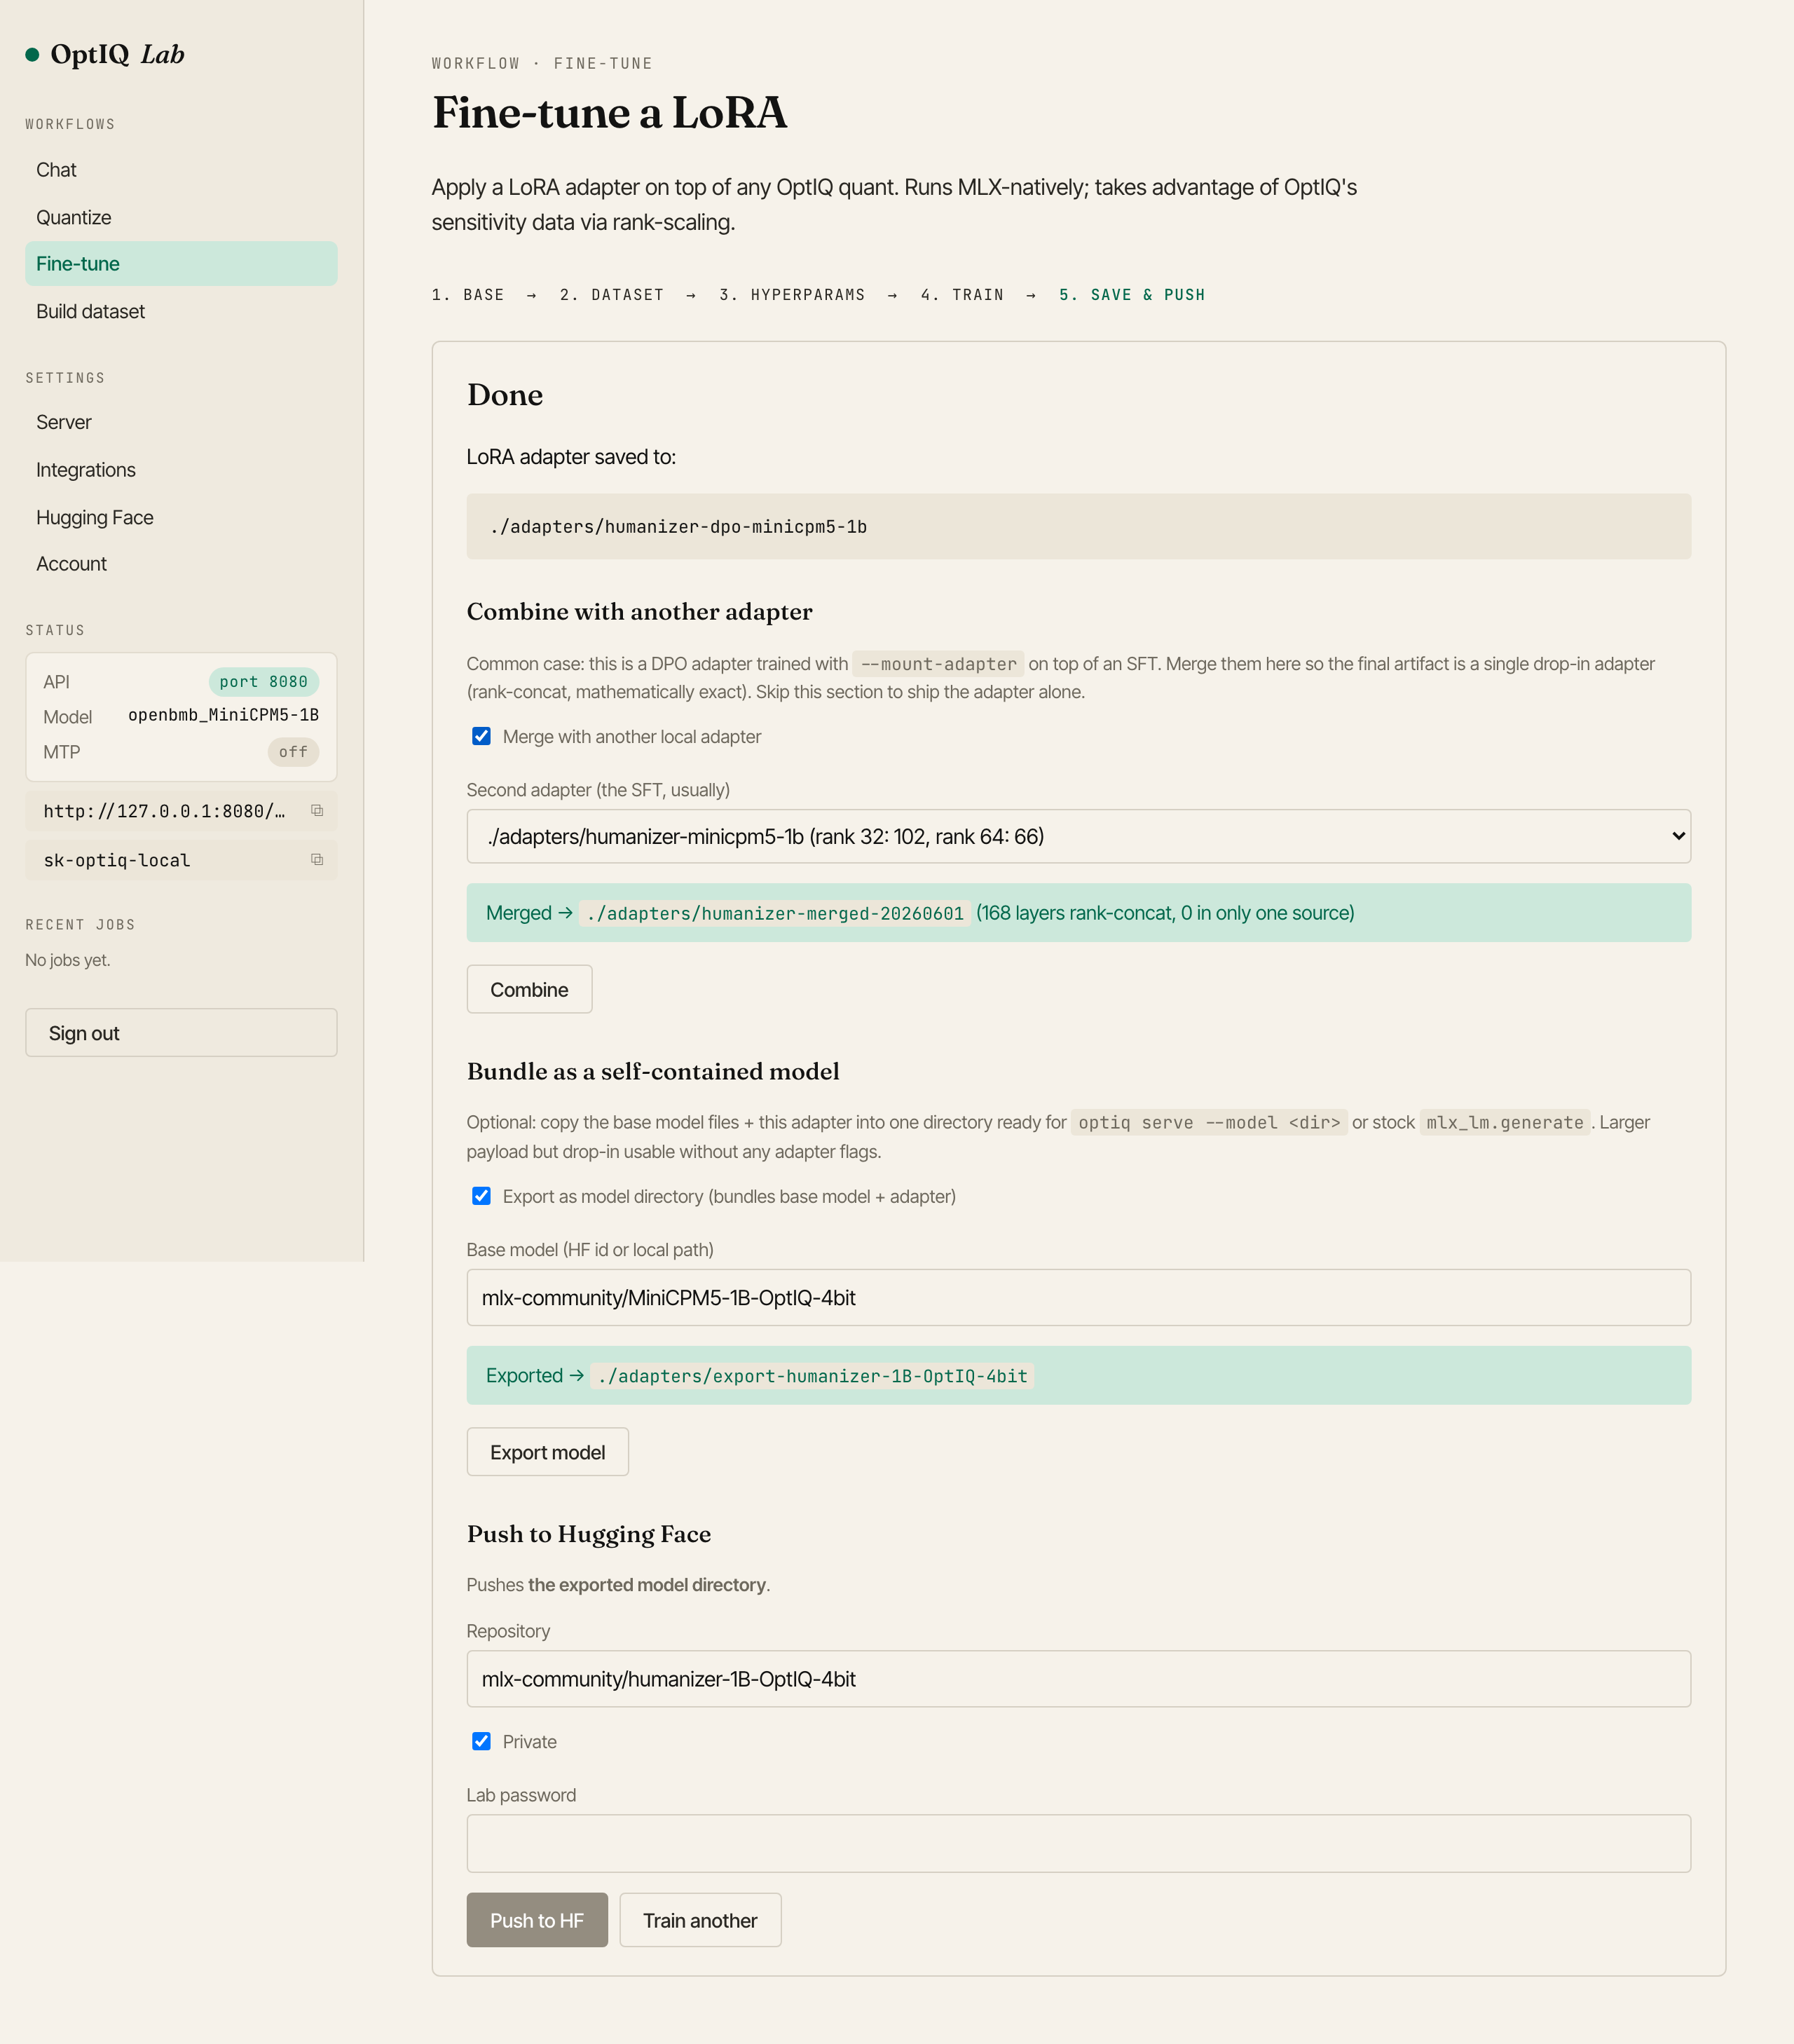Click Train another button
Screen dimensions: 1794x2044
tap(700, 1920)
